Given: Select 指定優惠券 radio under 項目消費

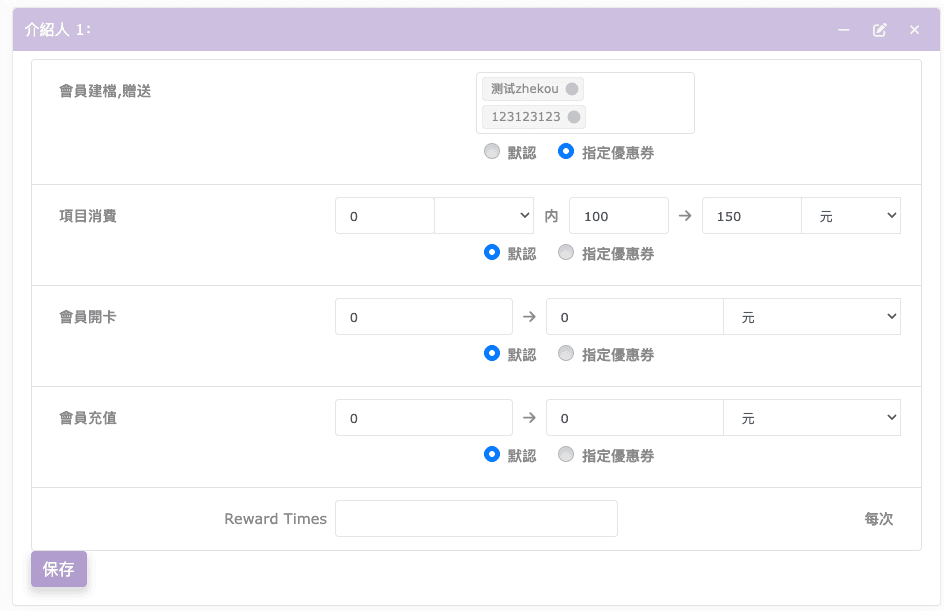Looking at the screenshot, I should tap(566, 253).
